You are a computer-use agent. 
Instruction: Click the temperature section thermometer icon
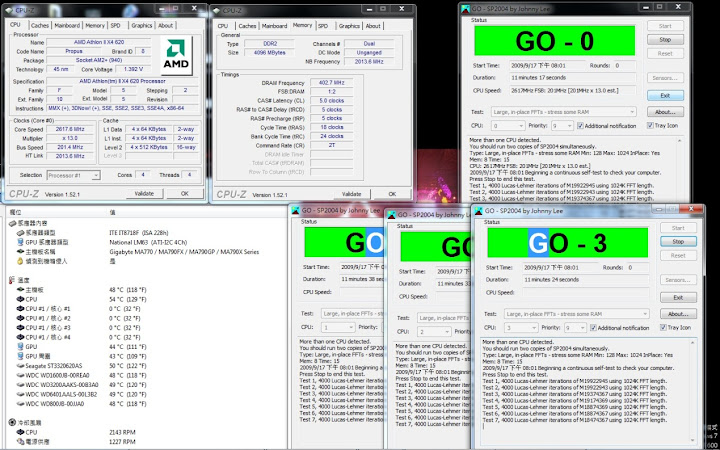[x=11, y=280]
